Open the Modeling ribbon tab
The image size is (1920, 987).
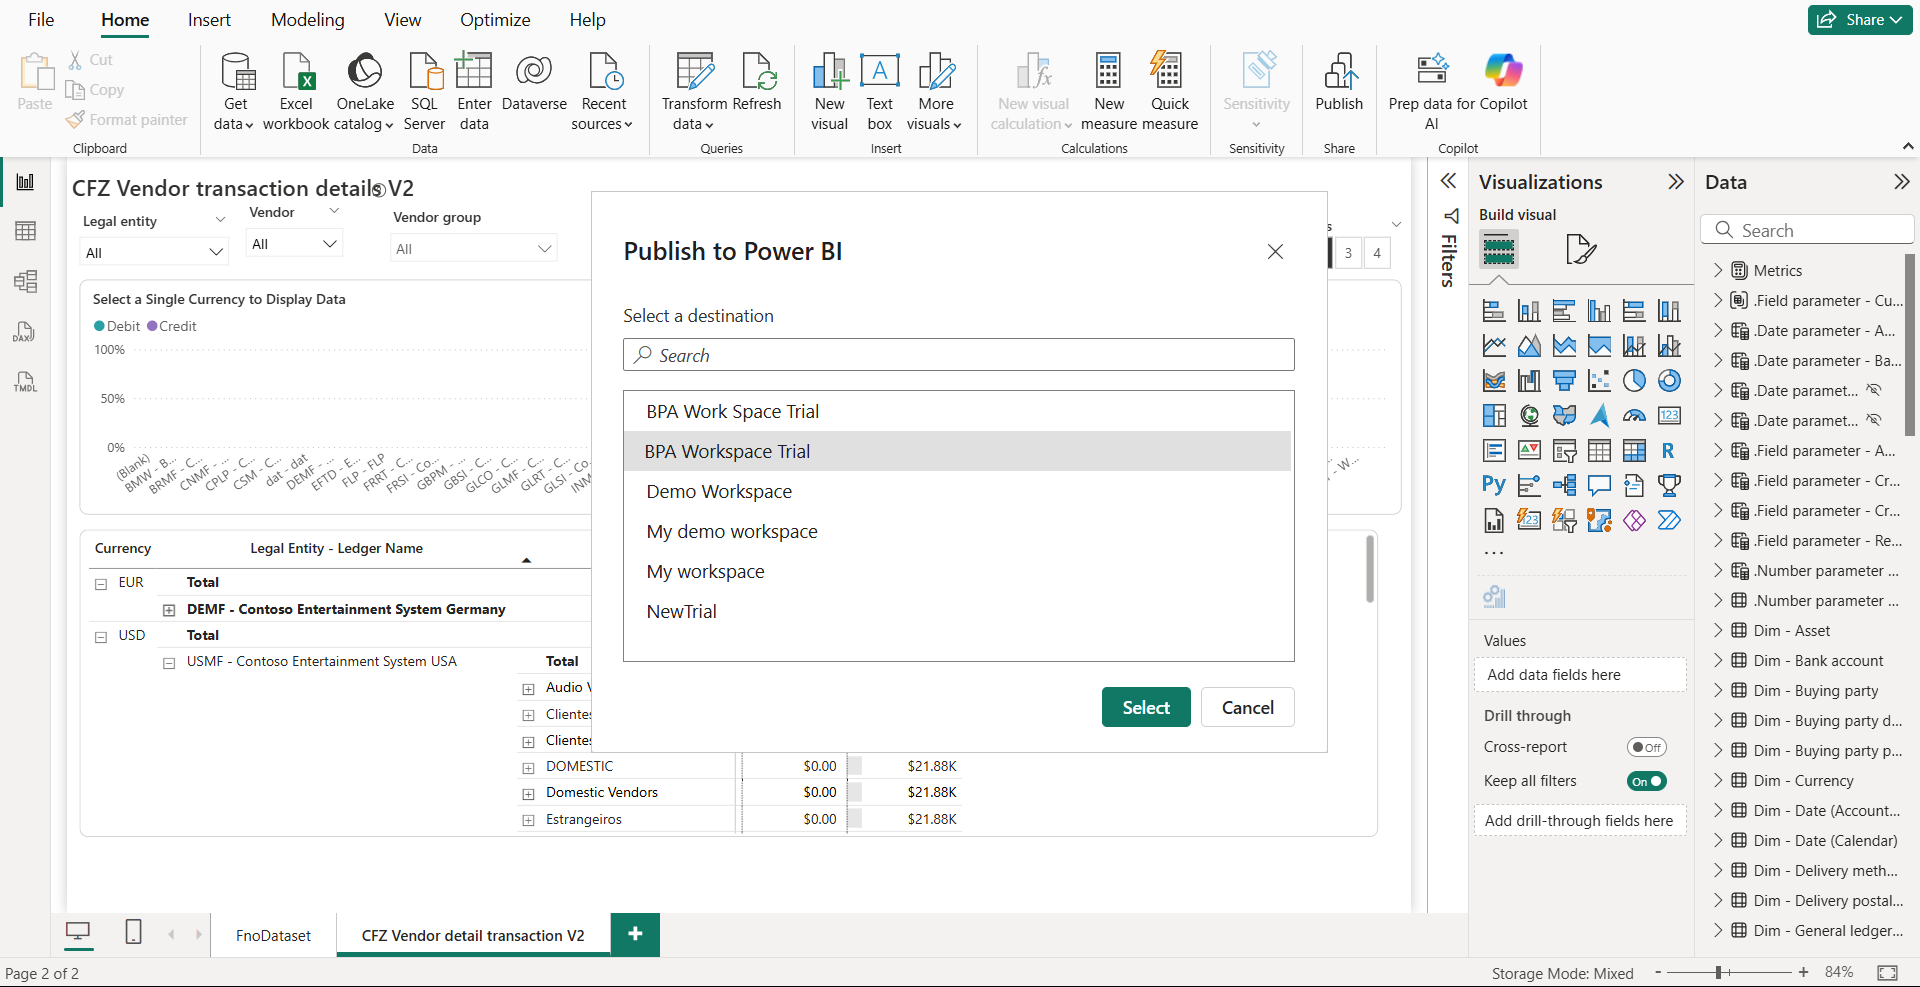(307, 20)
